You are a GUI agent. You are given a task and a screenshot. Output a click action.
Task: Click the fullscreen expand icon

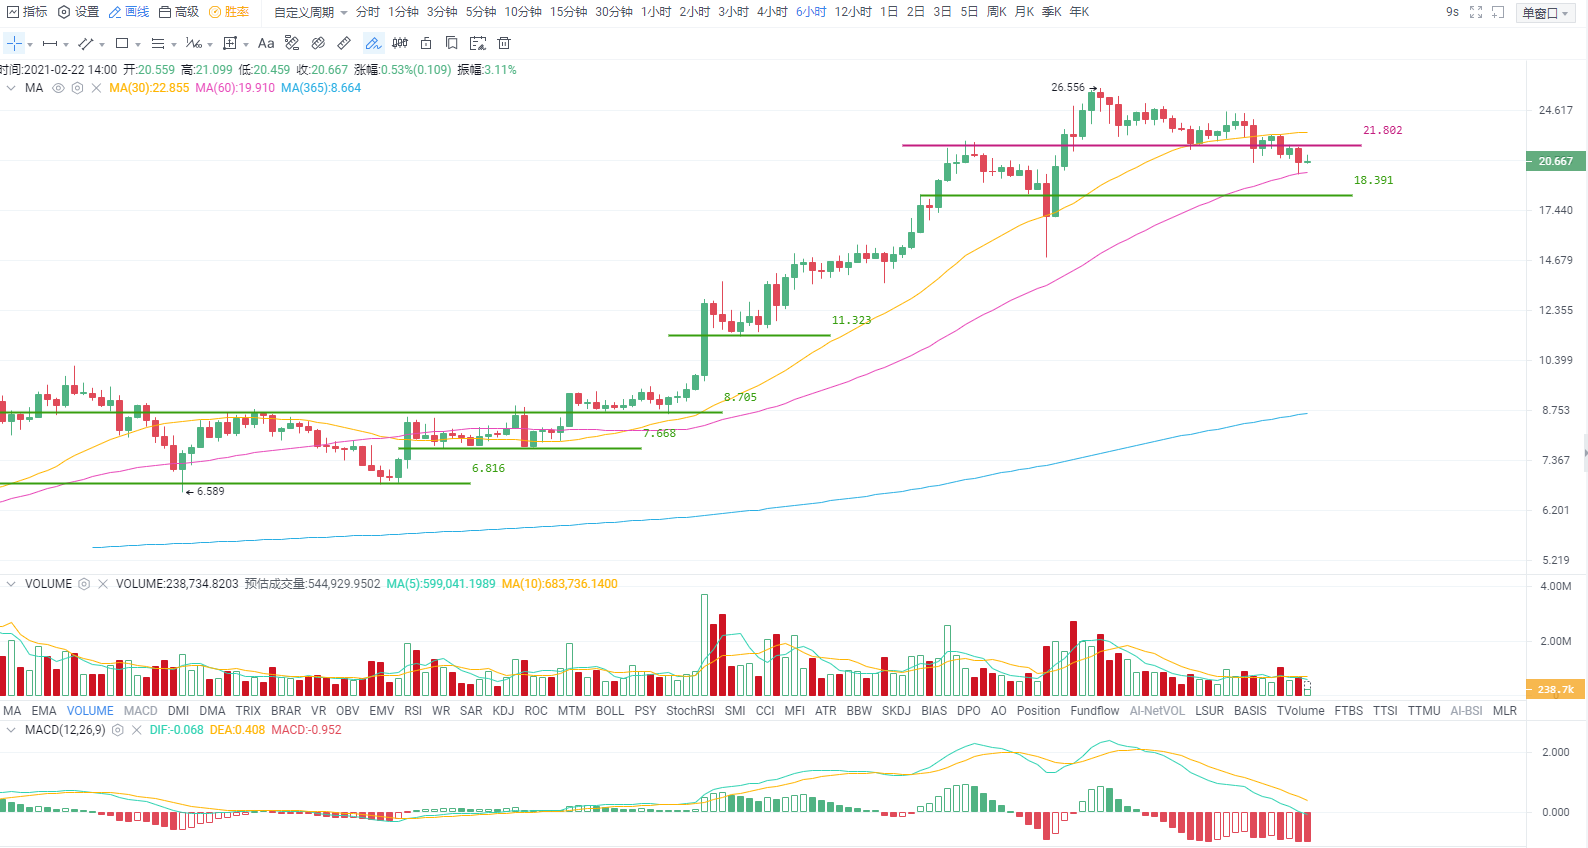coord(1476,12)
